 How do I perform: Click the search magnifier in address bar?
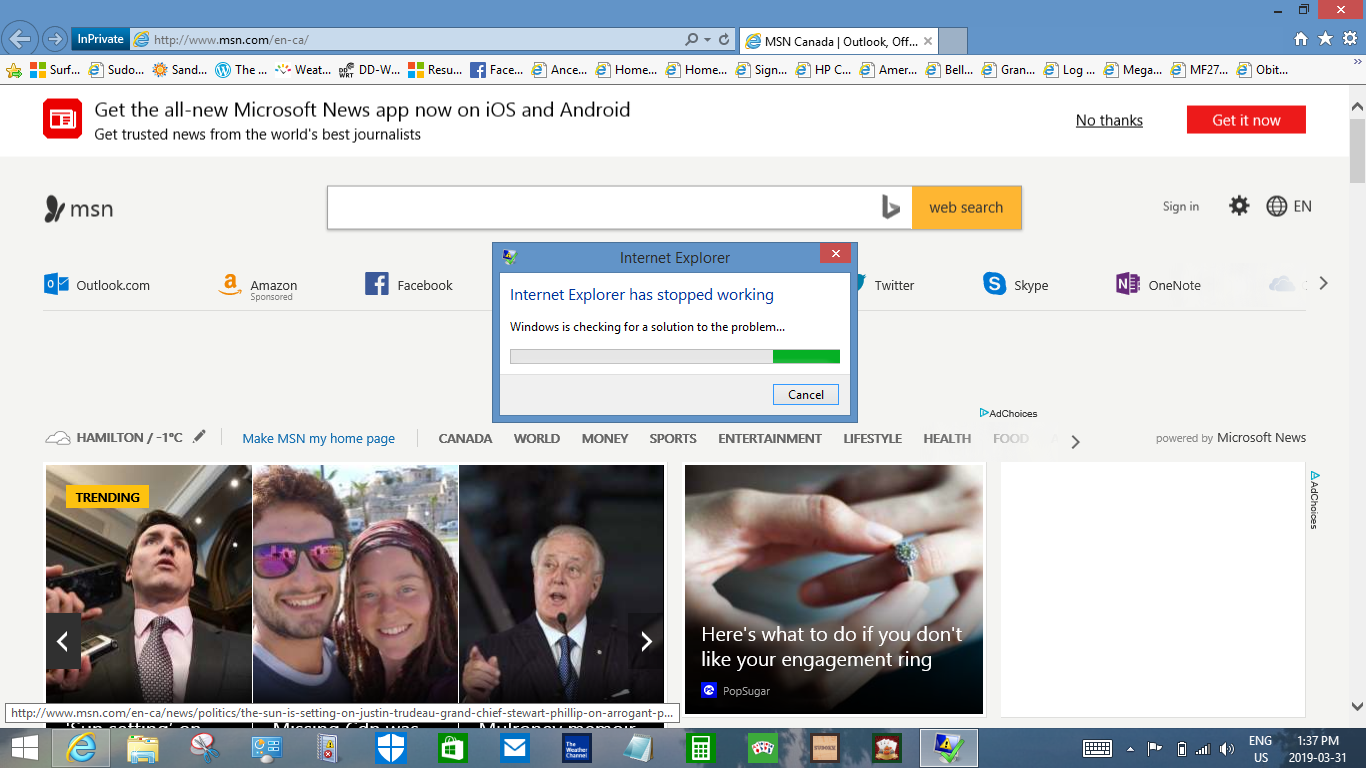(x=691, y=39)
